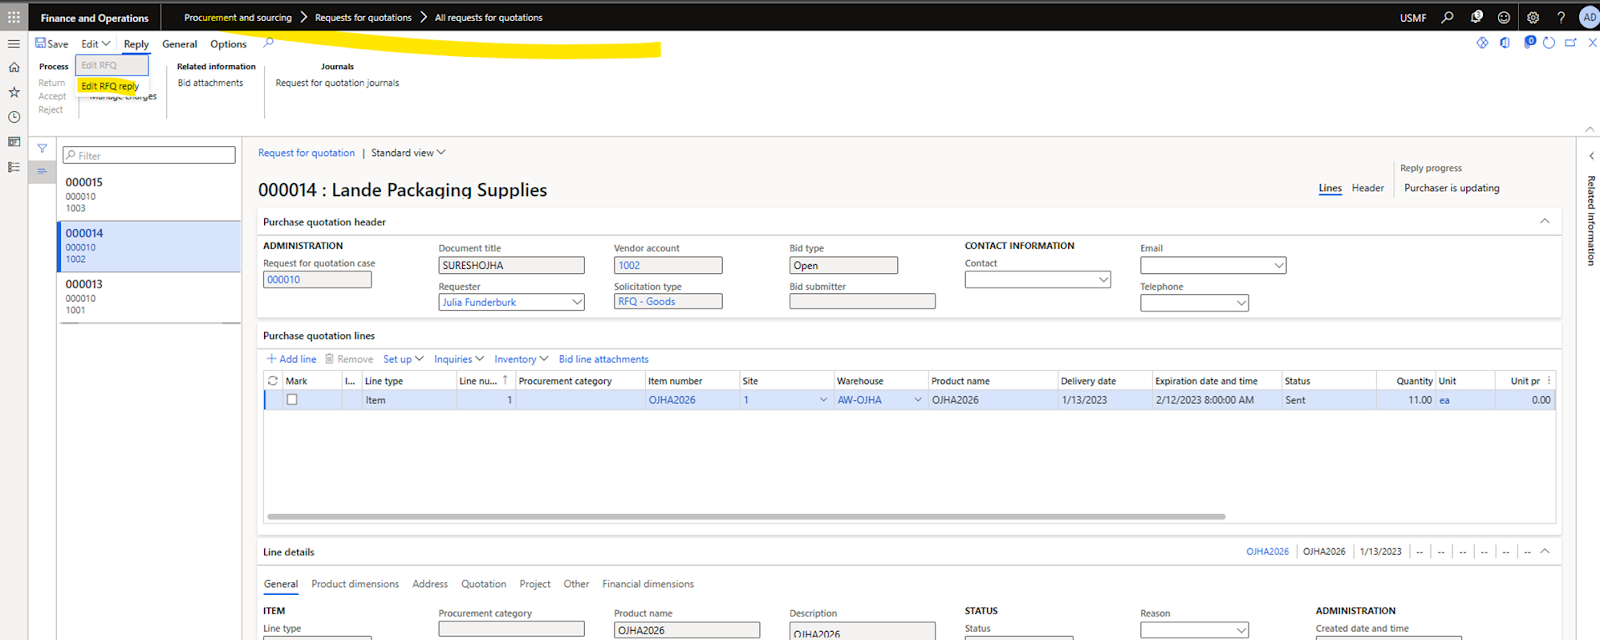Image resolution: width=1600 pixels, height=640 pixels.
Task: Open item number OJHA2026 link in grid
Action: tap(672, 400)
